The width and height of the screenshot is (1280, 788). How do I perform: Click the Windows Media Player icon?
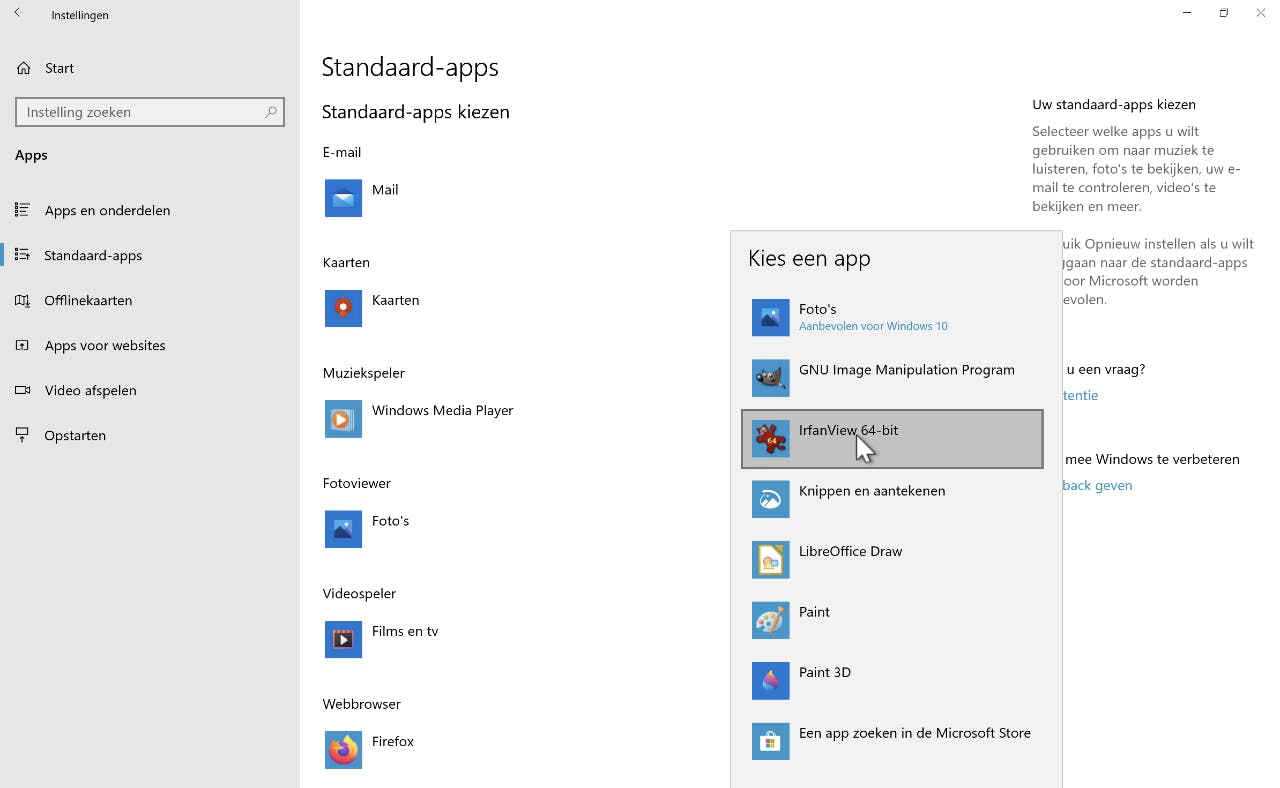tap(343, 419)
